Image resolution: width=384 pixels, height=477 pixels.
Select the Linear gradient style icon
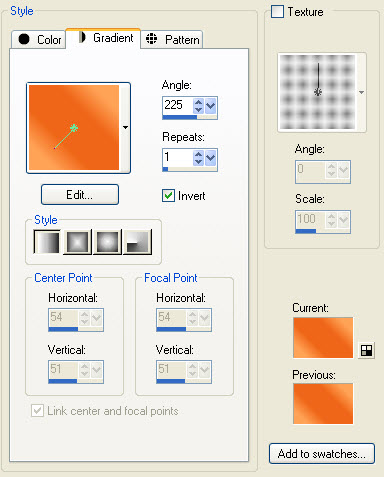point(47,242)
